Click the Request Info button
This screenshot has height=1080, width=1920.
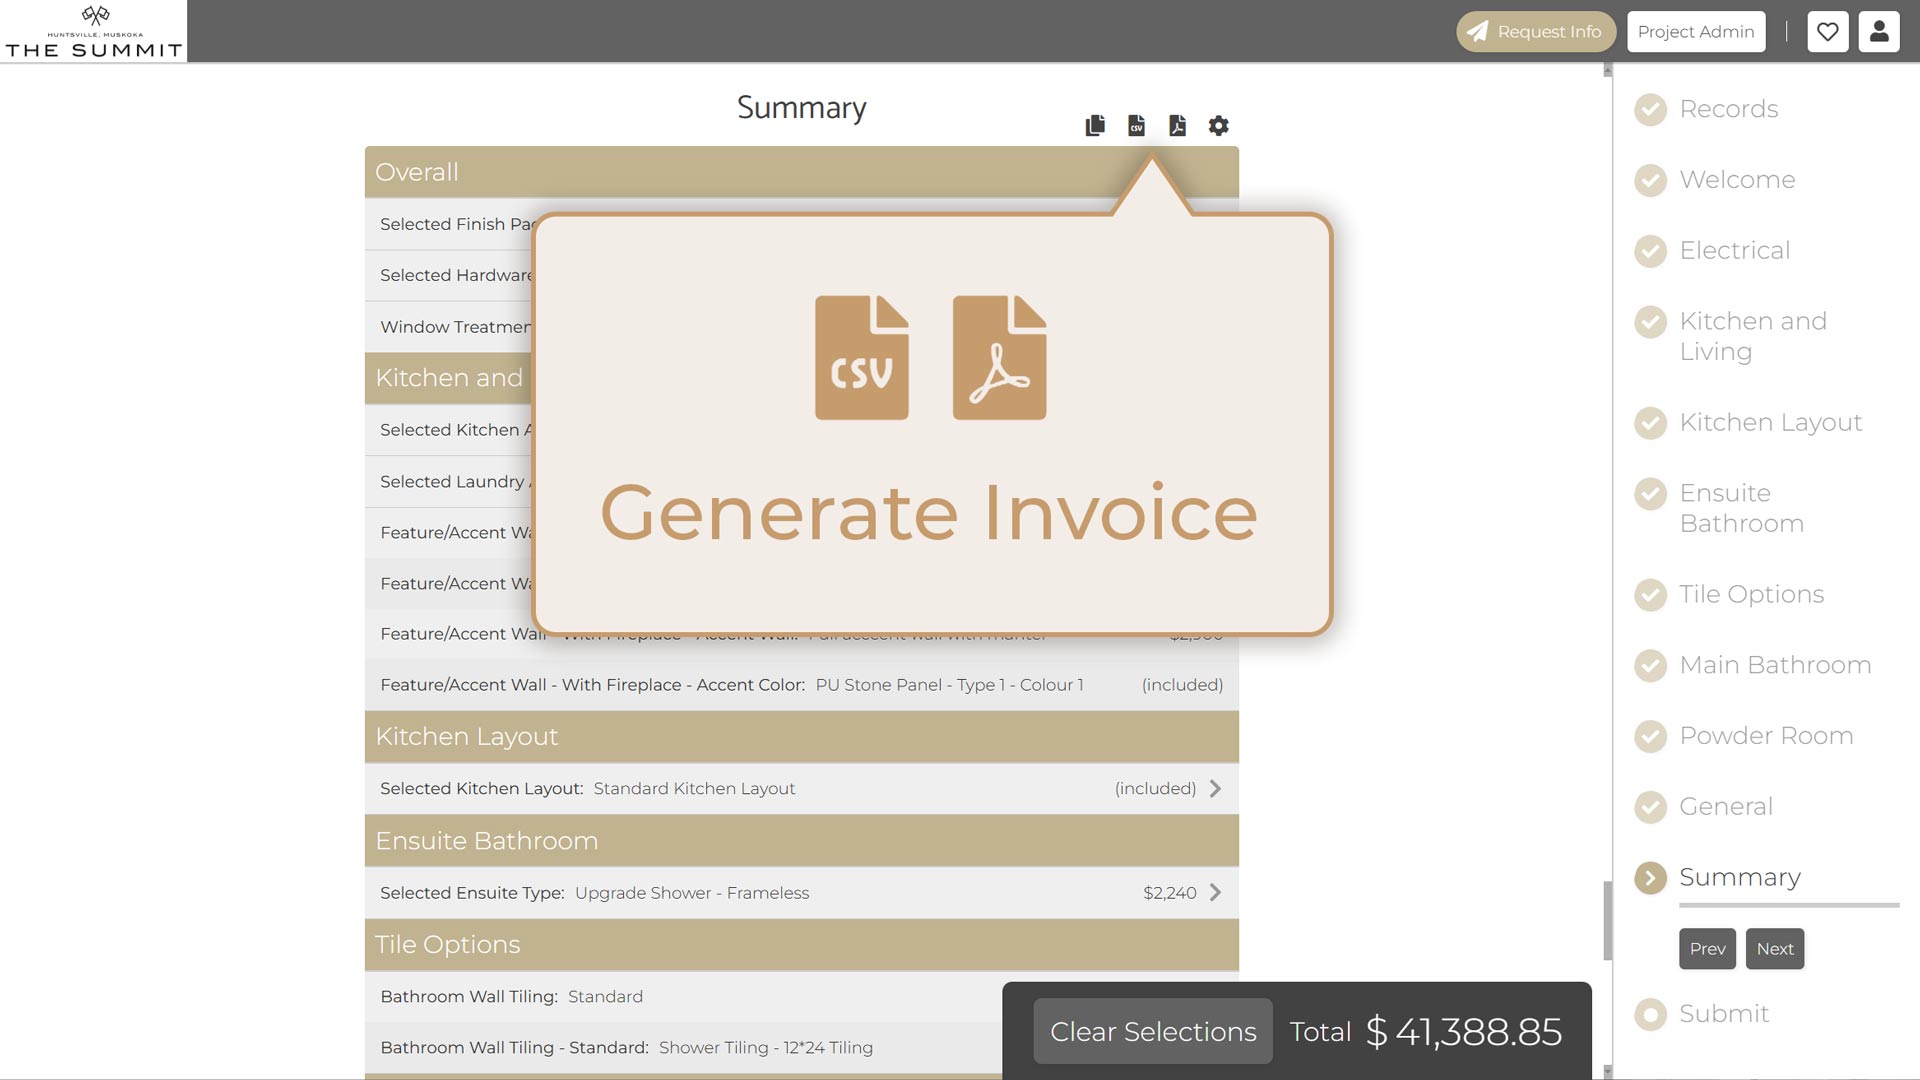click(1535, 32)
